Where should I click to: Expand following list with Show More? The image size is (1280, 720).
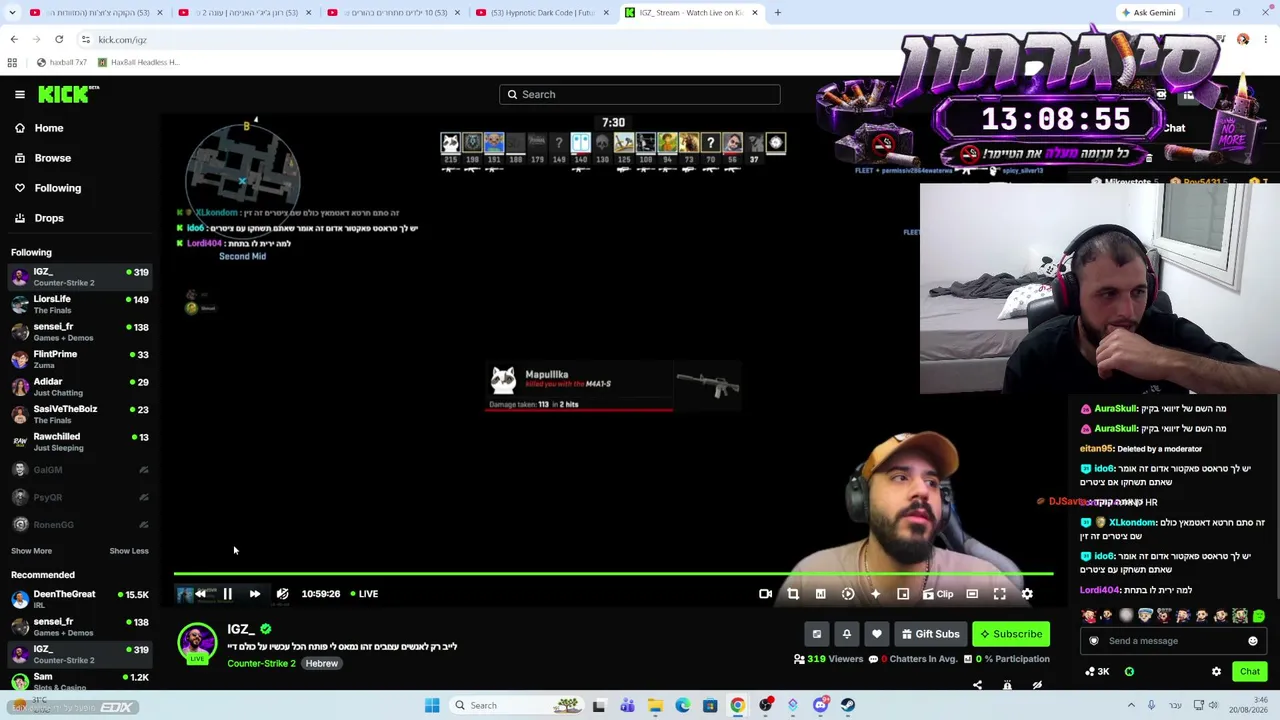tap(31, 551)
